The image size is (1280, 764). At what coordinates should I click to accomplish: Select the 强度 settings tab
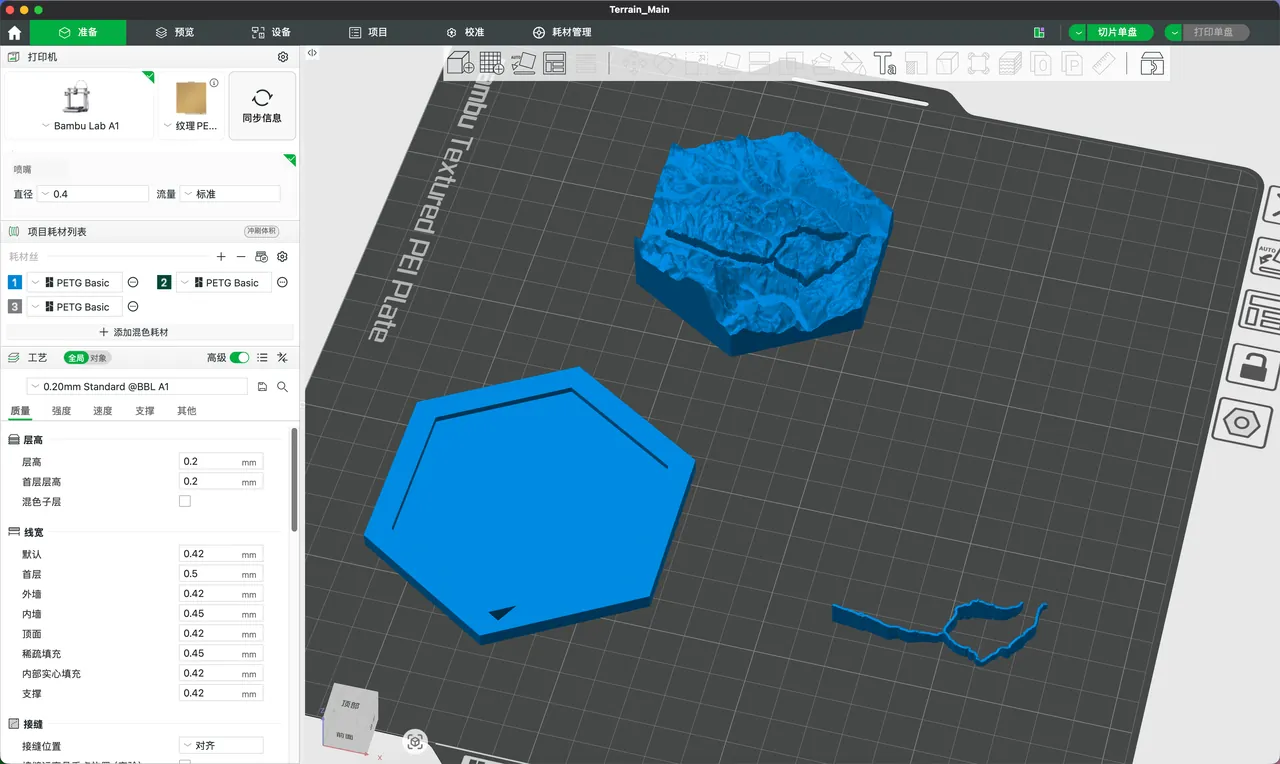coord(62,411)
